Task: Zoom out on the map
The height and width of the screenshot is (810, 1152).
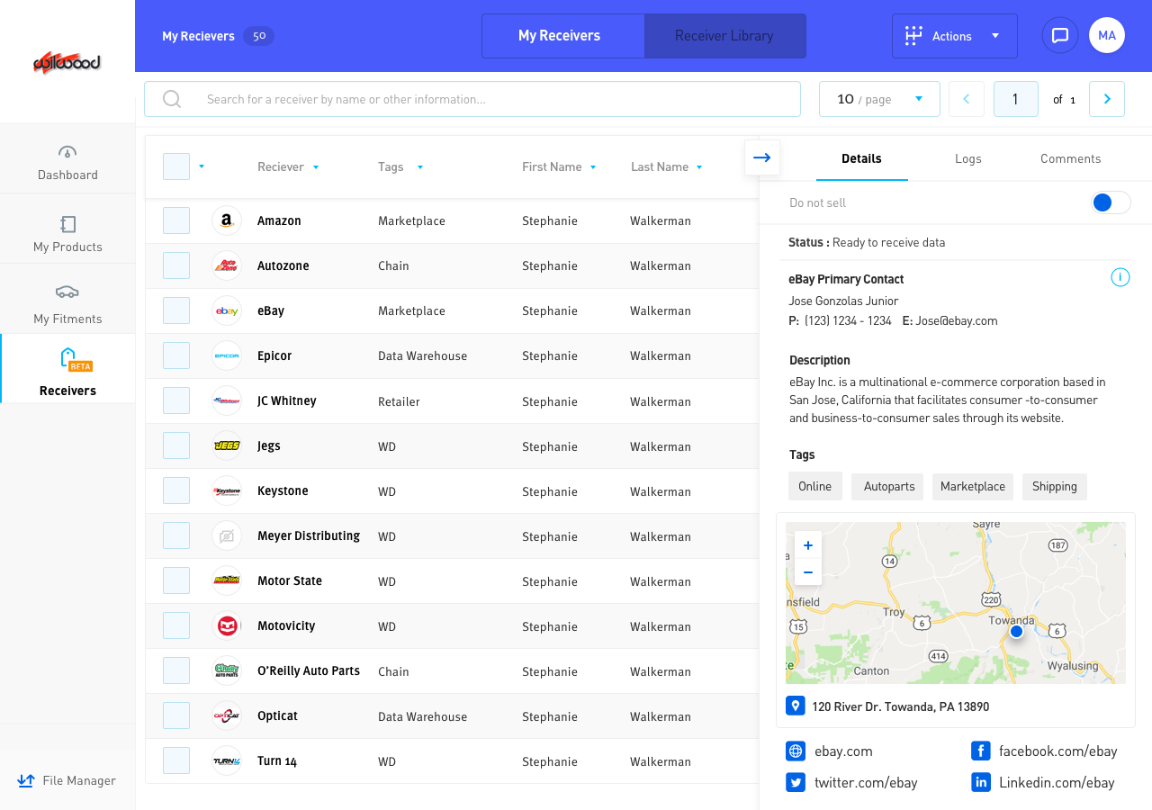Action: pyautogui.click(x=807, y=572)
